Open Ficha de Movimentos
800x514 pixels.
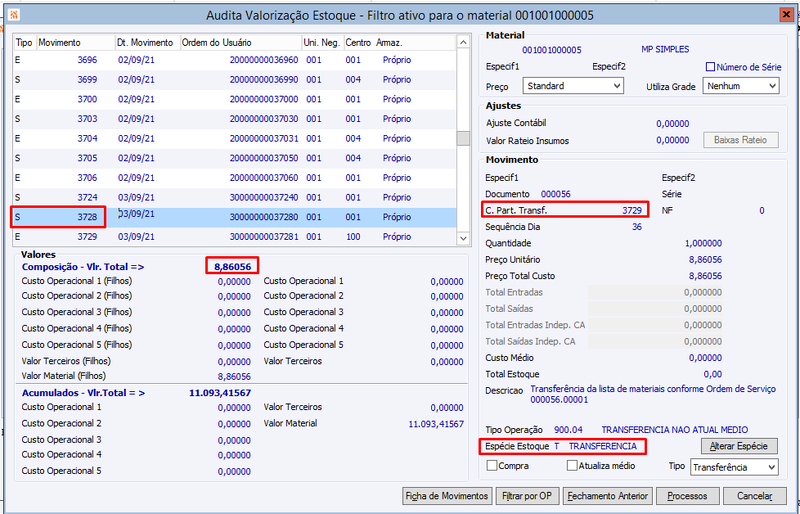tap(447, 496)
